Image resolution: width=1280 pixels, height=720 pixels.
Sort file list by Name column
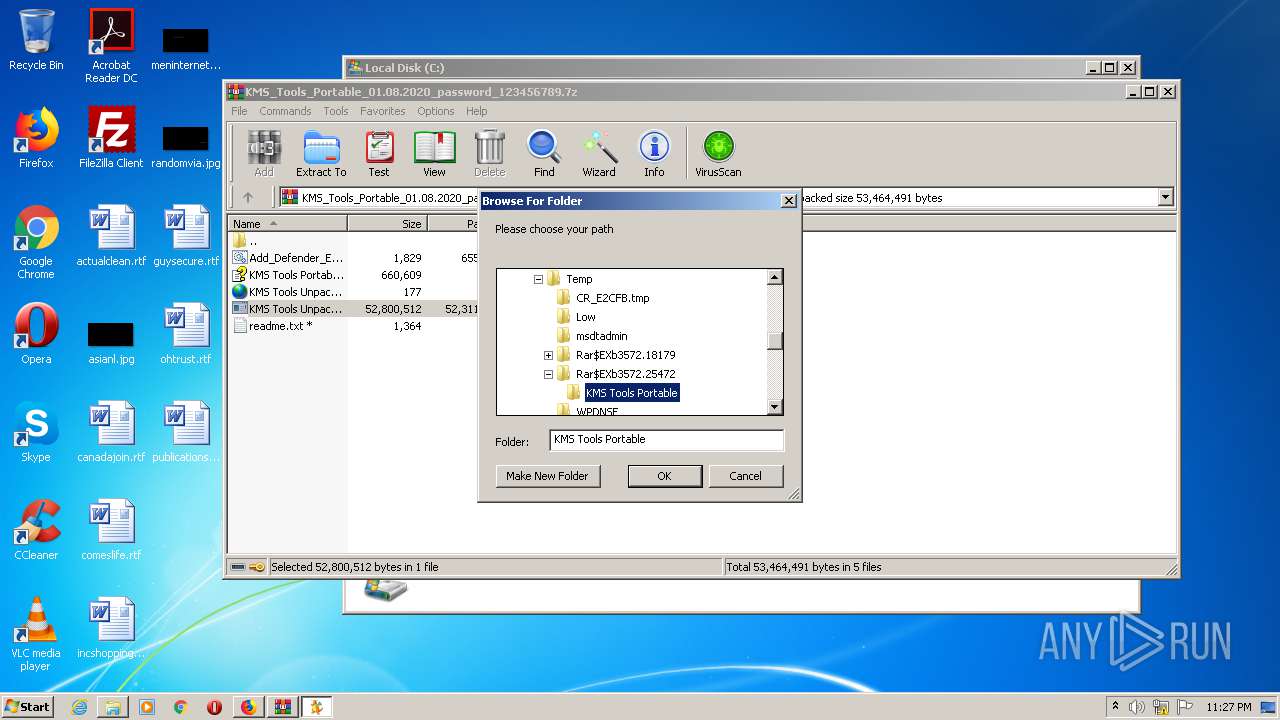pos(288,224)
